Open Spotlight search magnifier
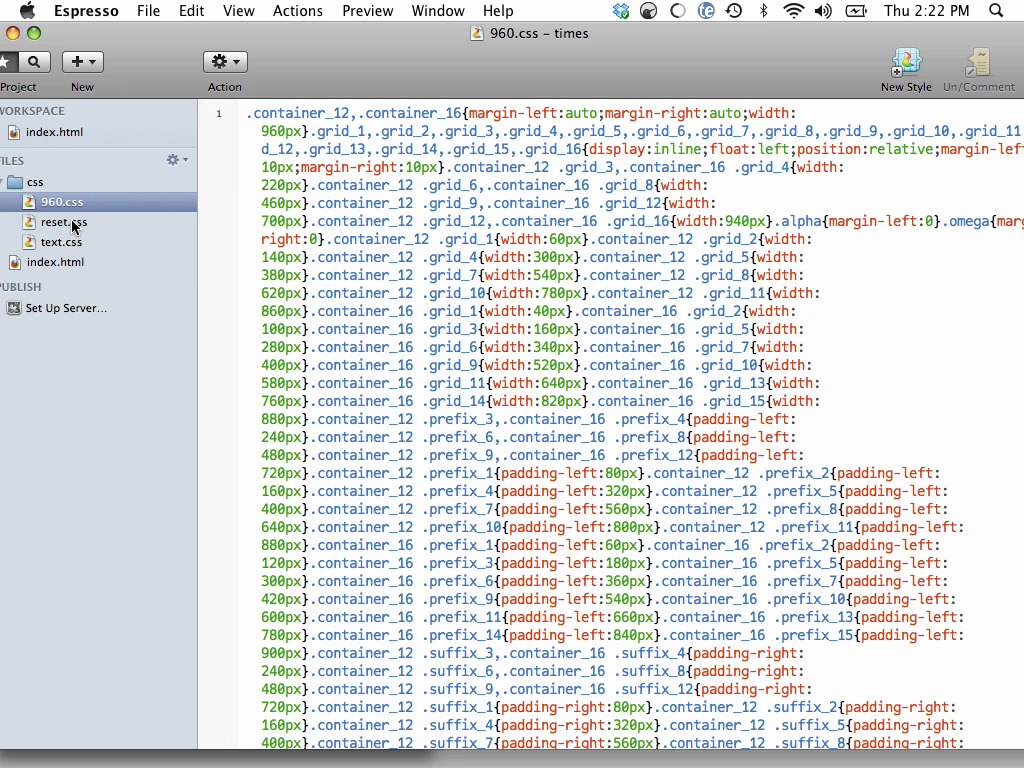Image resolution: width=1024 pixels, height=768 pixels. [x=996, y=10]
